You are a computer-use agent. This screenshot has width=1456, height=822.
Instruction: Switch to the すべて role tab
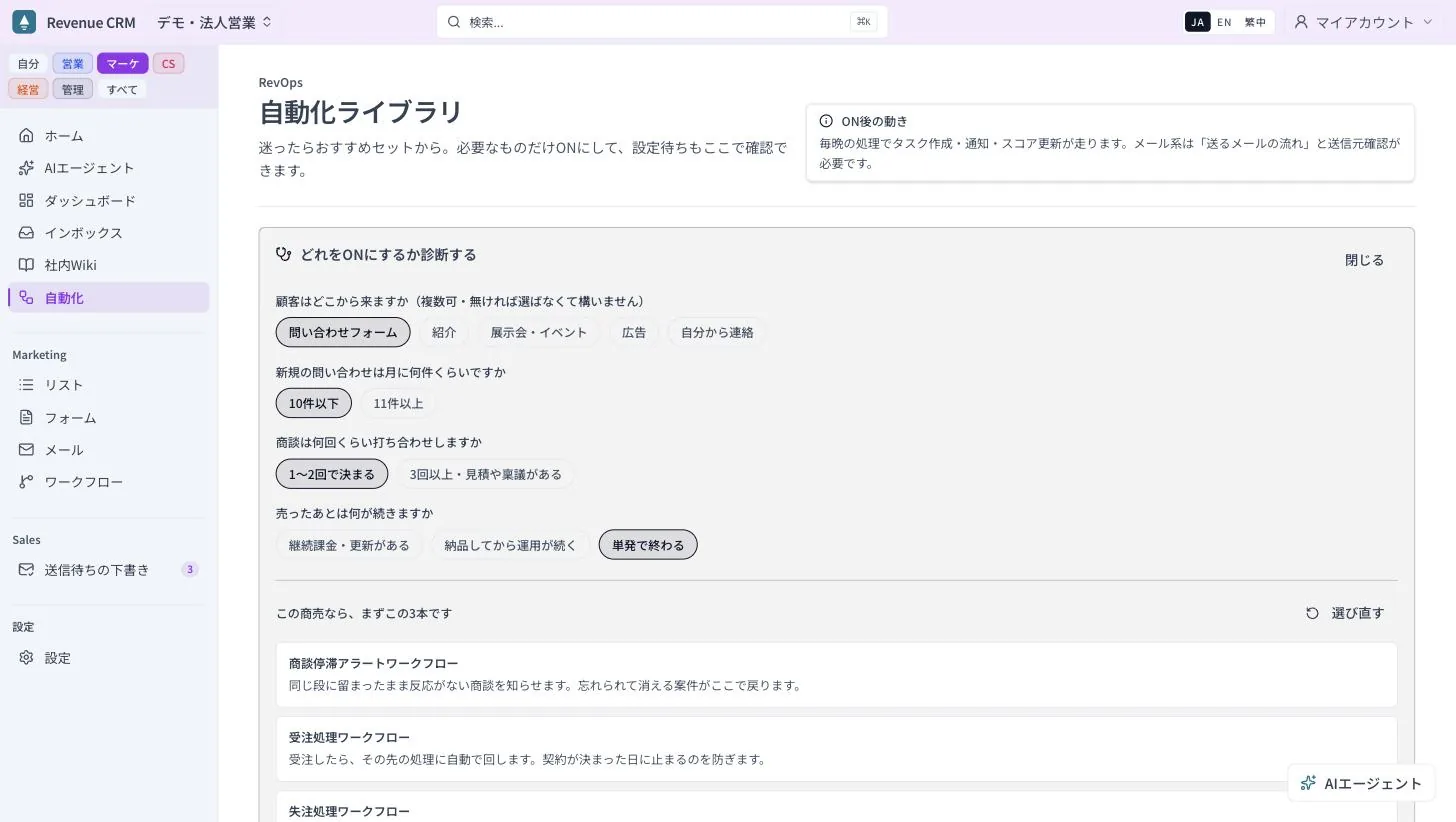click(123, 89)
